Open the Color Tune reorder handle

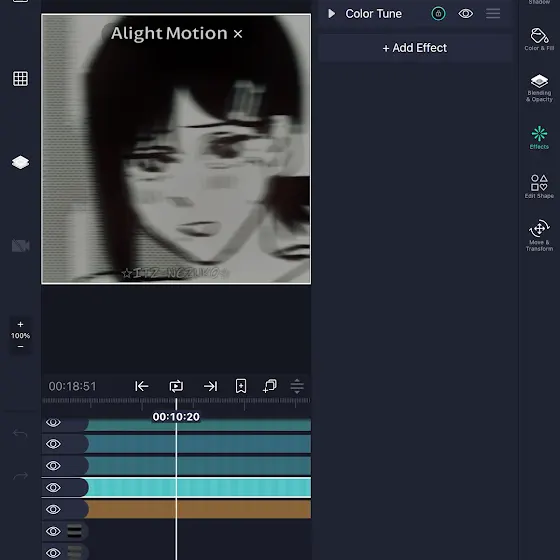493,14
